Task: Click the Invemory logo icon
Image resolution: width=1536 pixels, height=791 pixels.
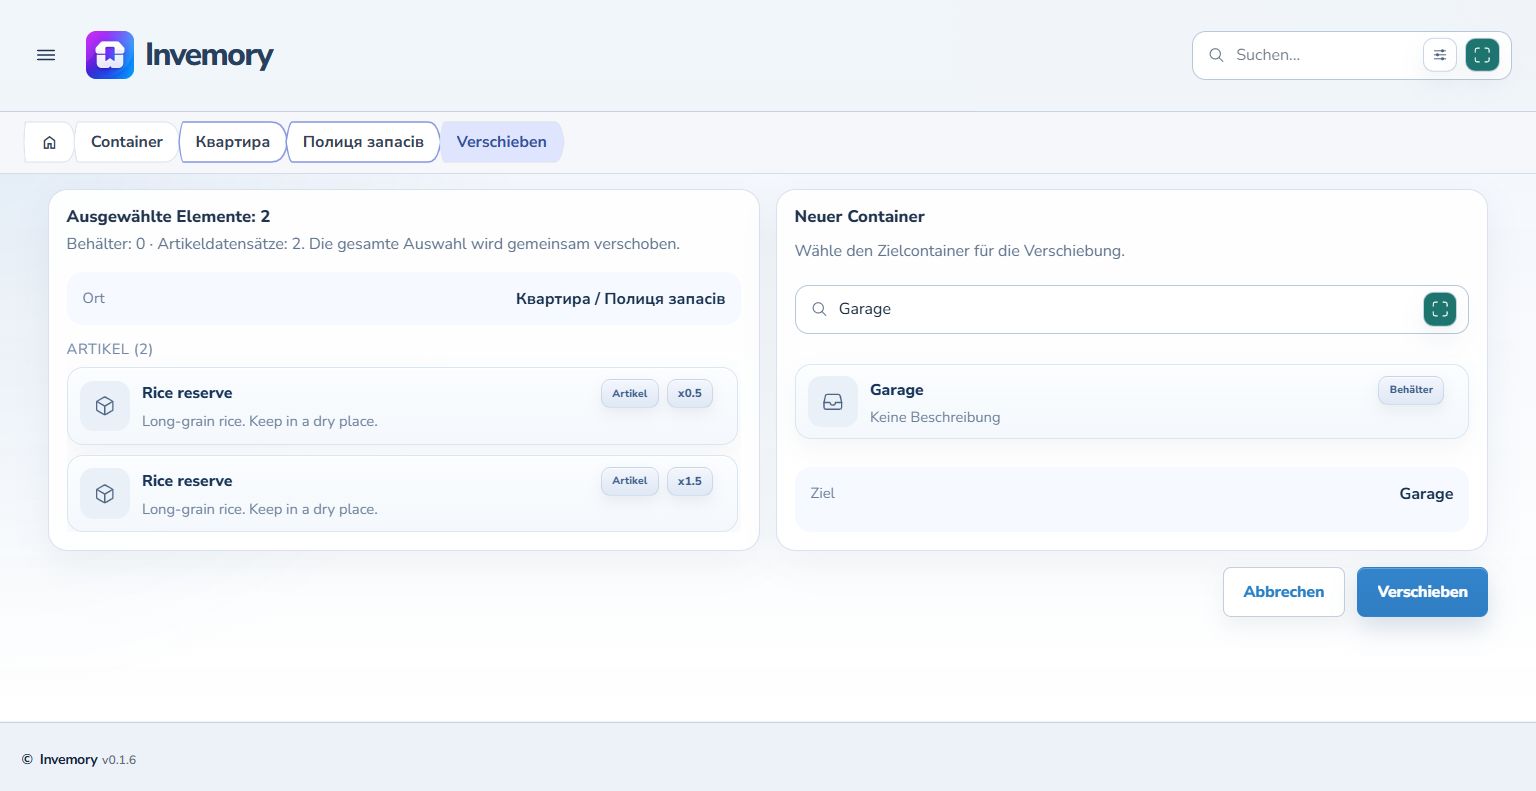Action: pyautogui.click(x=110, y=55)
